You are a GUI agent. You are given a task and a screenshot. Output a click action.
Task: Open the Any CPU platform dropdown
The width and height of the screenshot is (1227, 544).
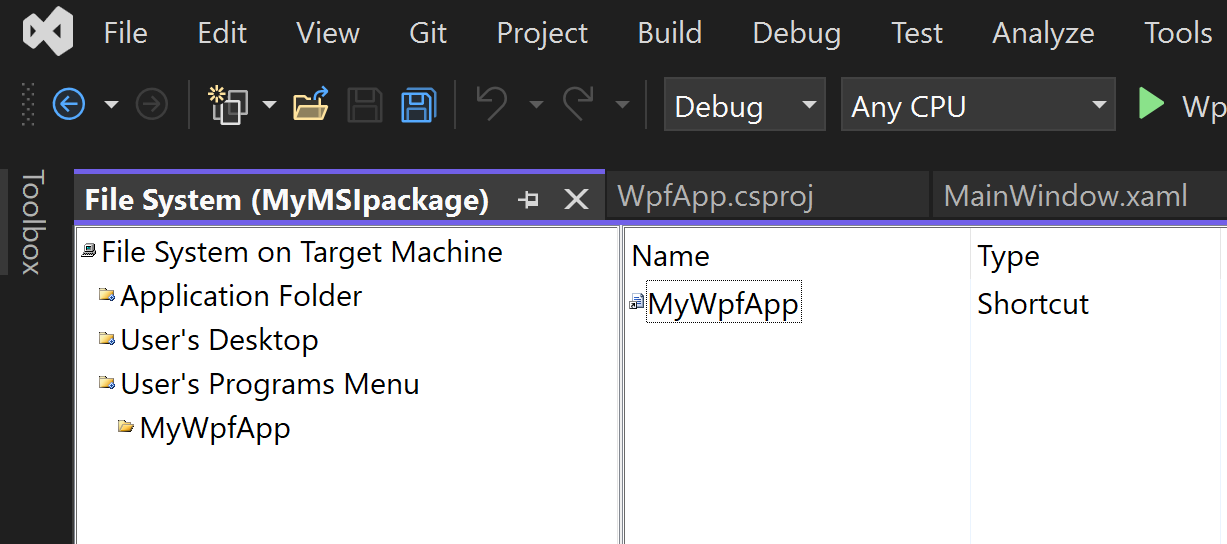[x=978, y=104]
